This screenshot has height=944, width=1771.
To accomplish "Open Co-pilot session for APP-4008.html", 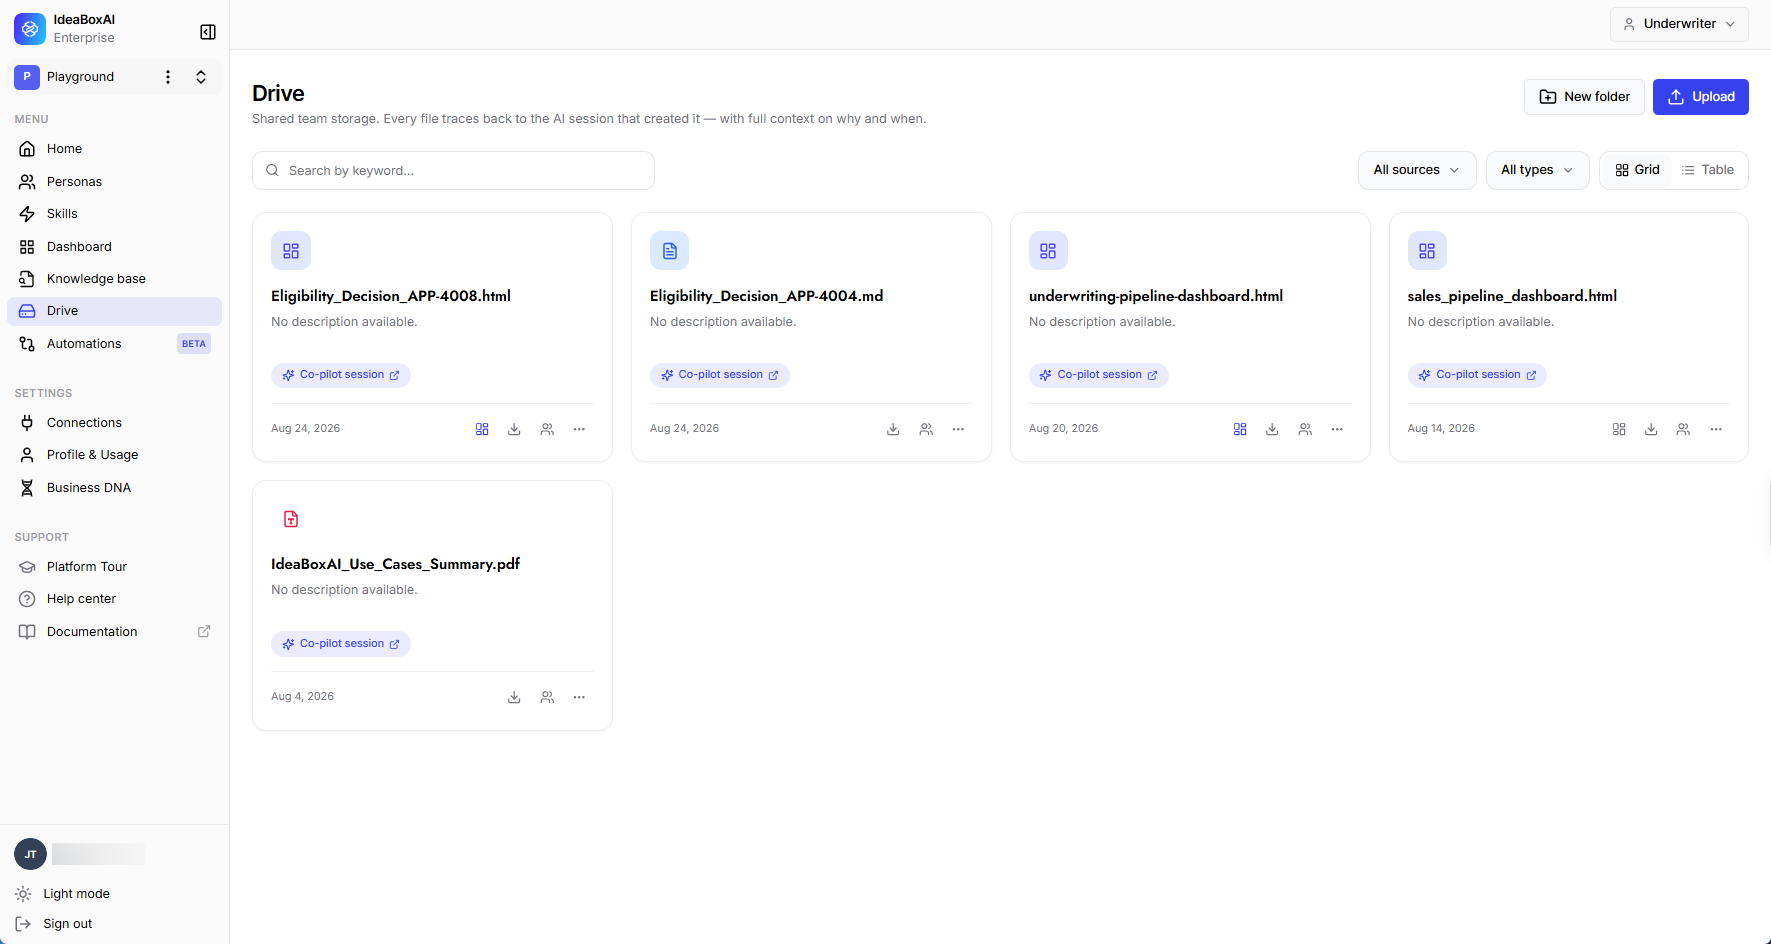I will click(341, 375).
